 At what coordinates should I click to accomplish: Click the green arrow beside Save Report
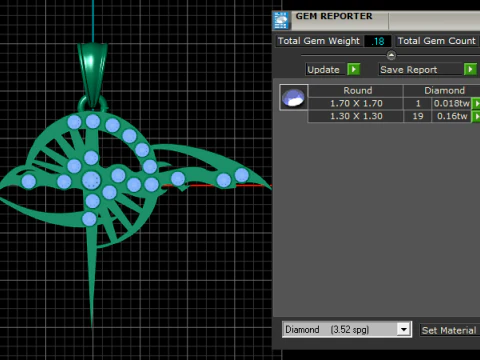pyautogui.click(x=470, y=69)
